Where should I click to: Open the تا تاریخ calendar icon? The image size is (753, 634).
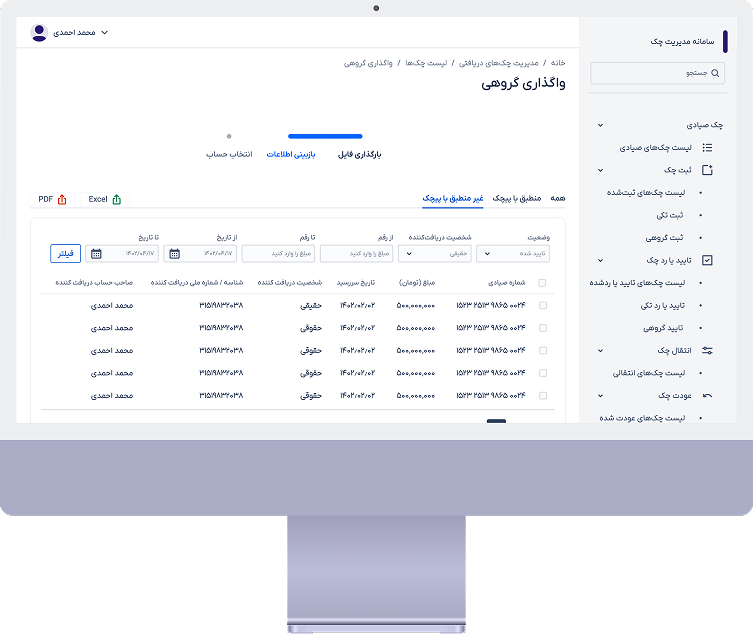(x=96, y=254)
